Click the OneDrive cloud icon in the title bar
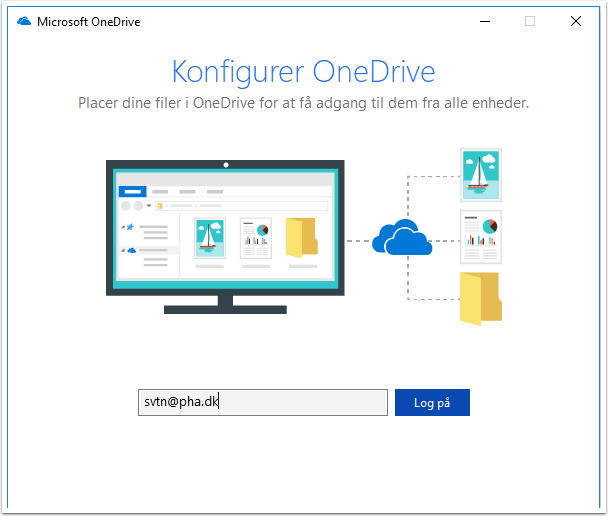Screen dimensions: 608x516 click(x=24, y=21)
